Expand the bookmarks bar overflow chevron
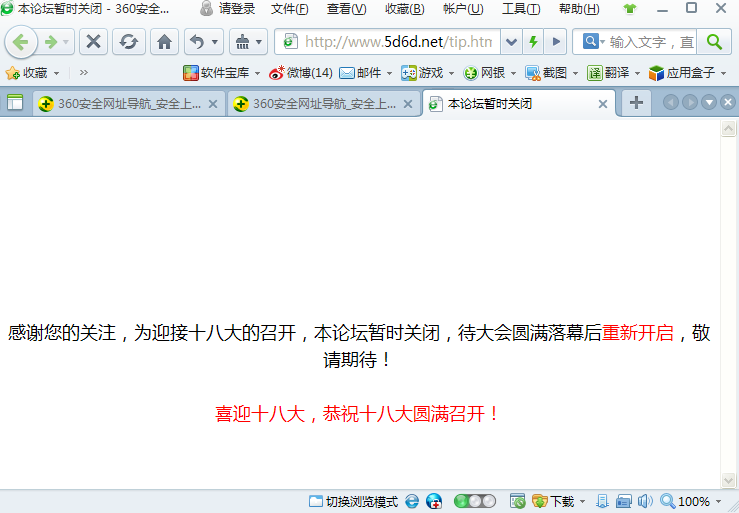739x513 pixels. coord(84,73)
